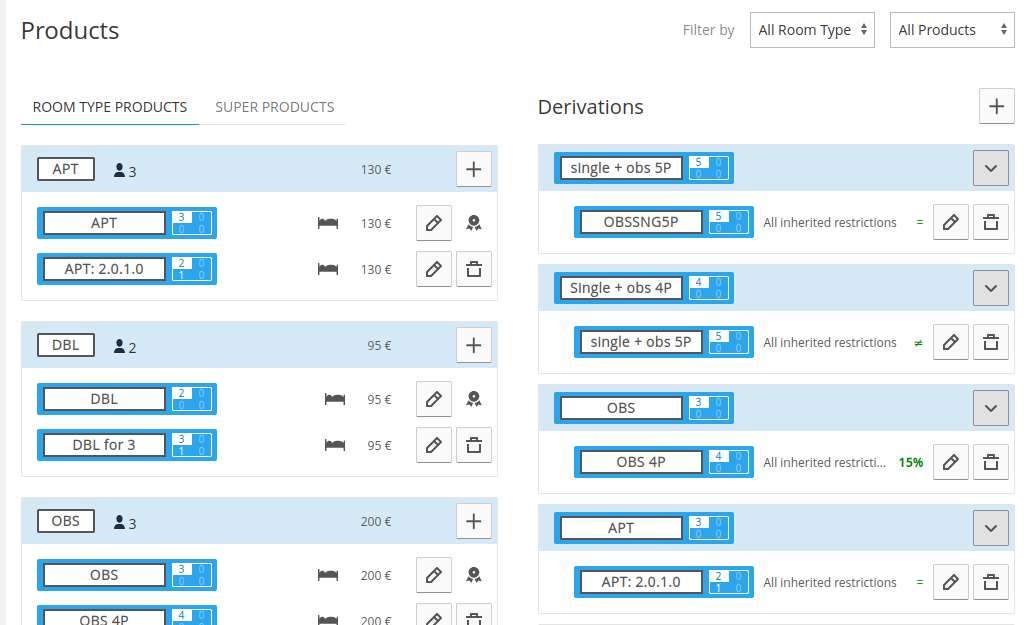Image resolution: width=1026 pixels, height=625 pixels.
Task: Collapse the APT derivation group chevron
Action: pos(991,528)
